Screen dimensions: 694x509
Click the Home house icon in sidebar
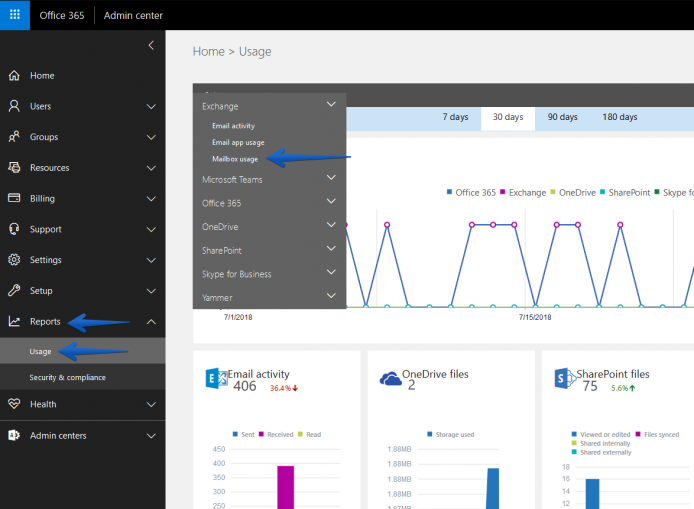(x=14, y=76)
